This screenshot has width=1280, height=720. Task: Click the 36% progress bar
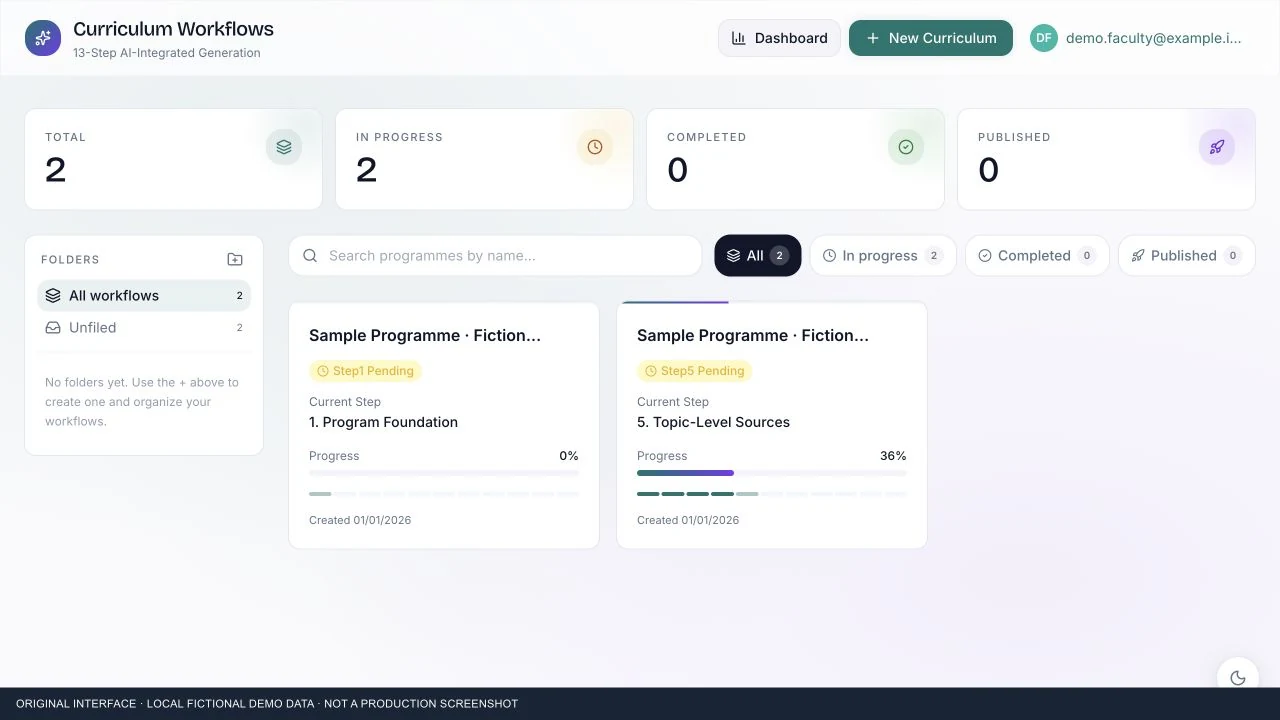coord(772,473)
